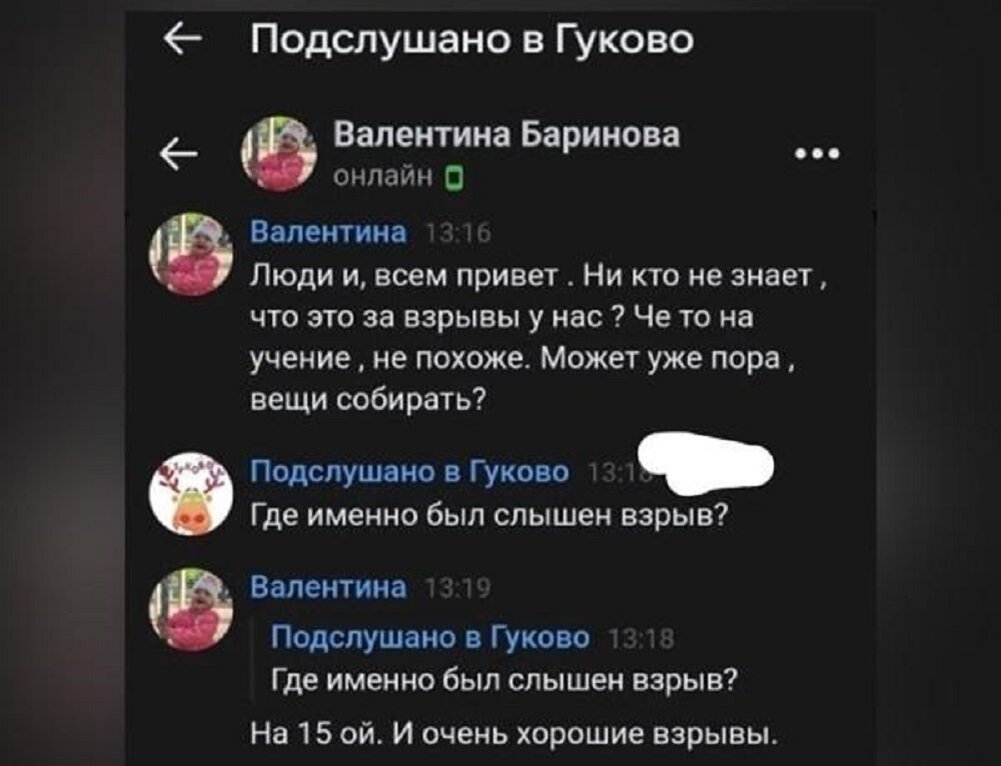Image resolution: width=1001 pixels, height=766 pixels.
Task: Open the quoted reply from Подслушано в Гуково
Action: (504, 658)
